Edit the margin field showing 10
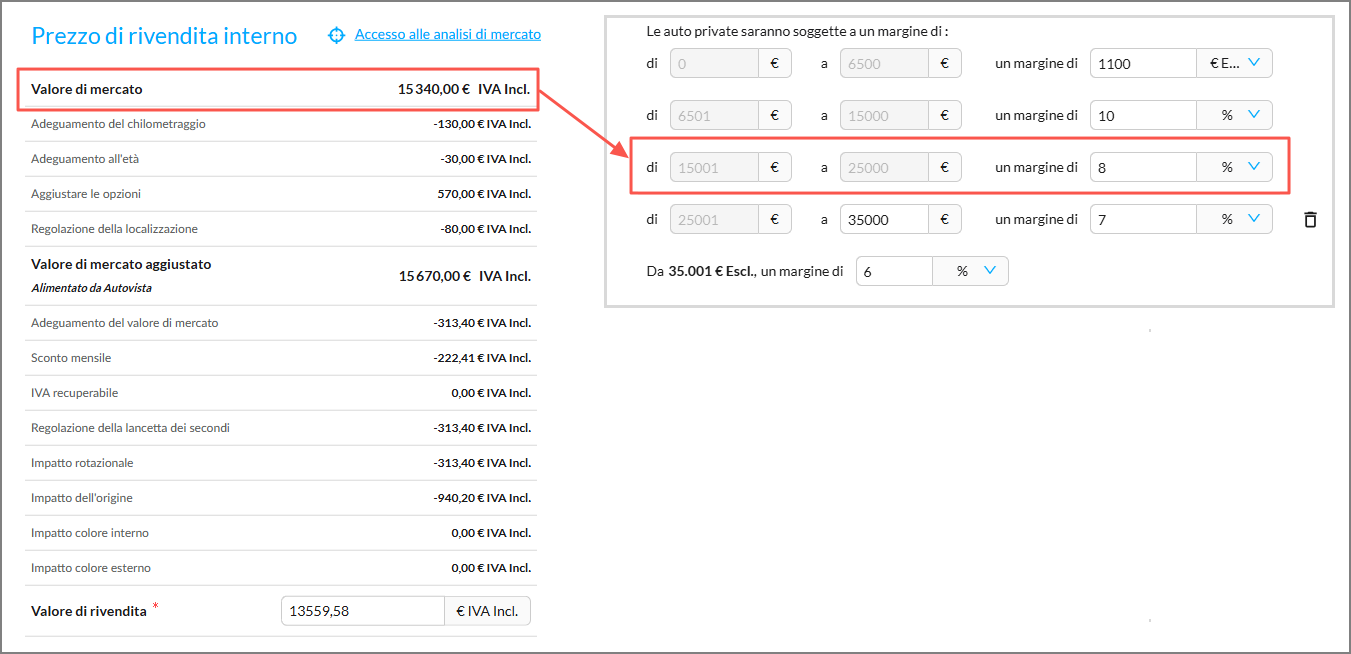1351x654 pixels. pyautogui.click(x=1143, y=116)
